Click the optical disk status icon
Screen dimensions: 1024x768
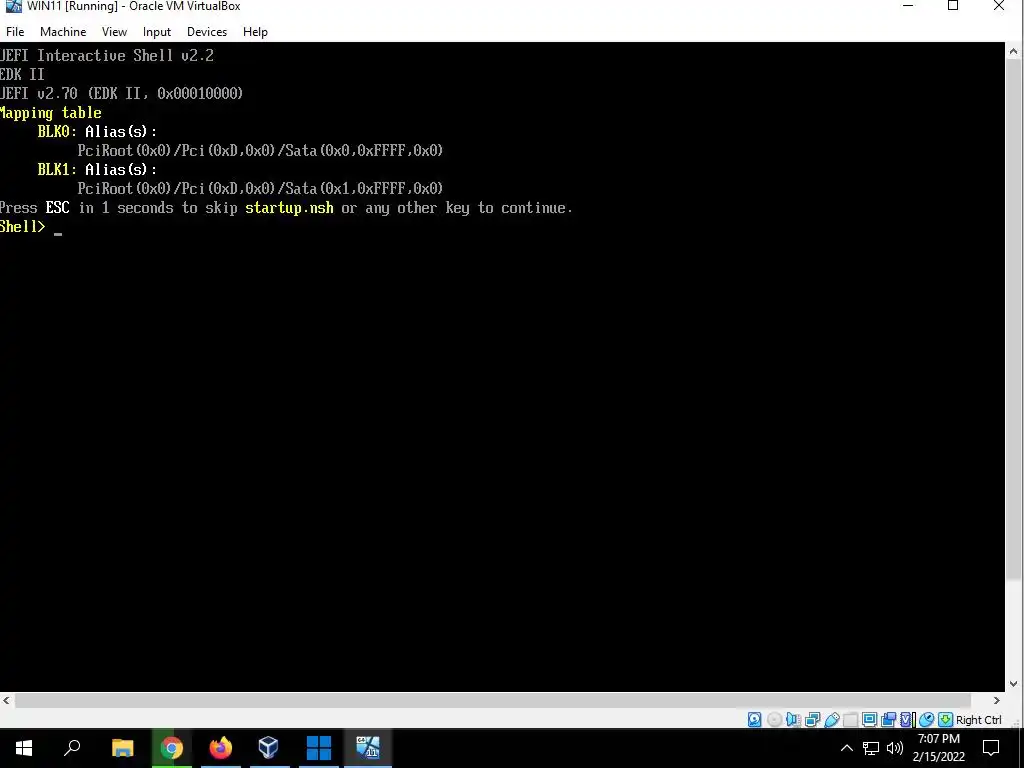click(775, 720)
